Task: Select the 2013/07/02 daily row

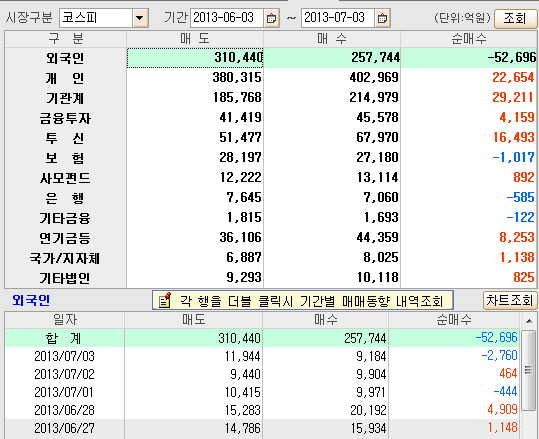Action: [x=262, y=374]
